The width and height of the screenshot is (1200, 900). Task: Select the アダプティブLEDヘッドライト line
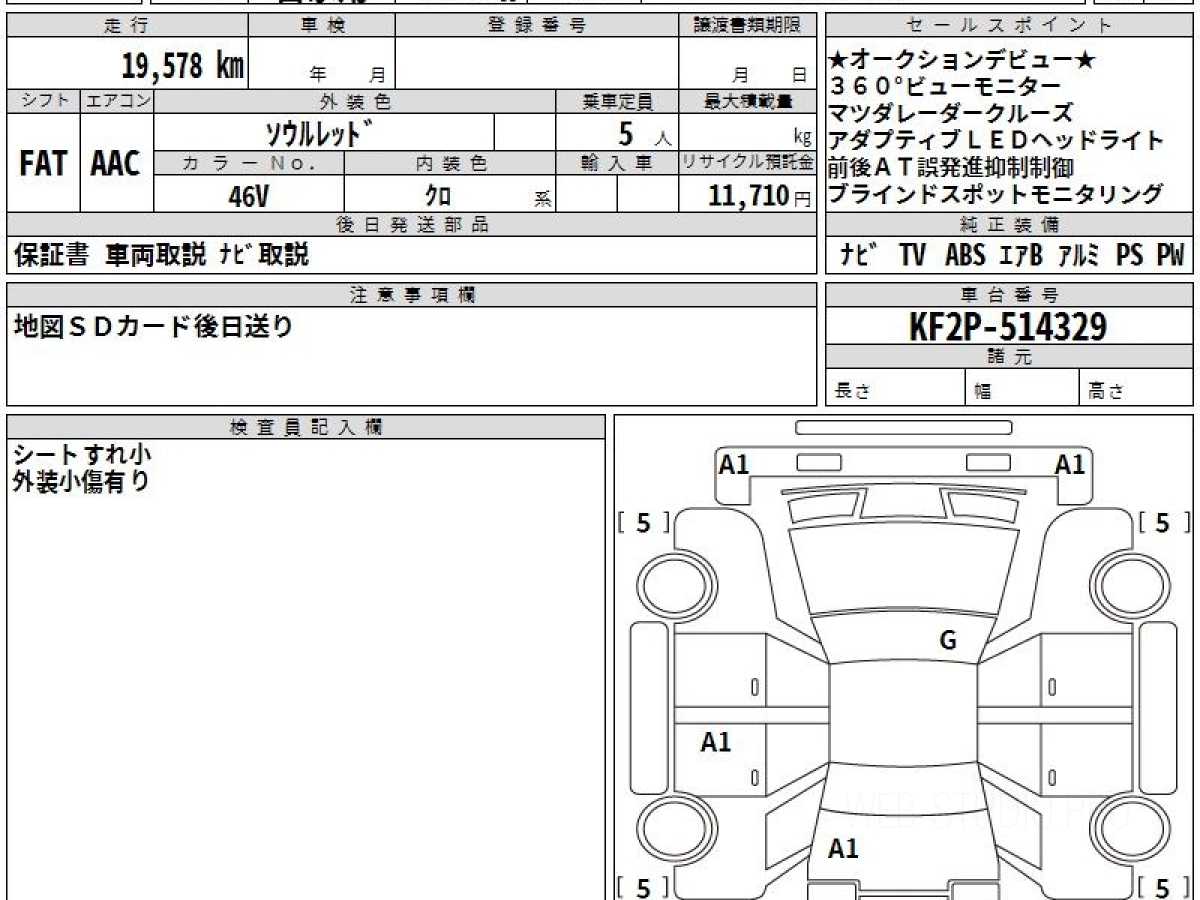[x=997, y=140]
